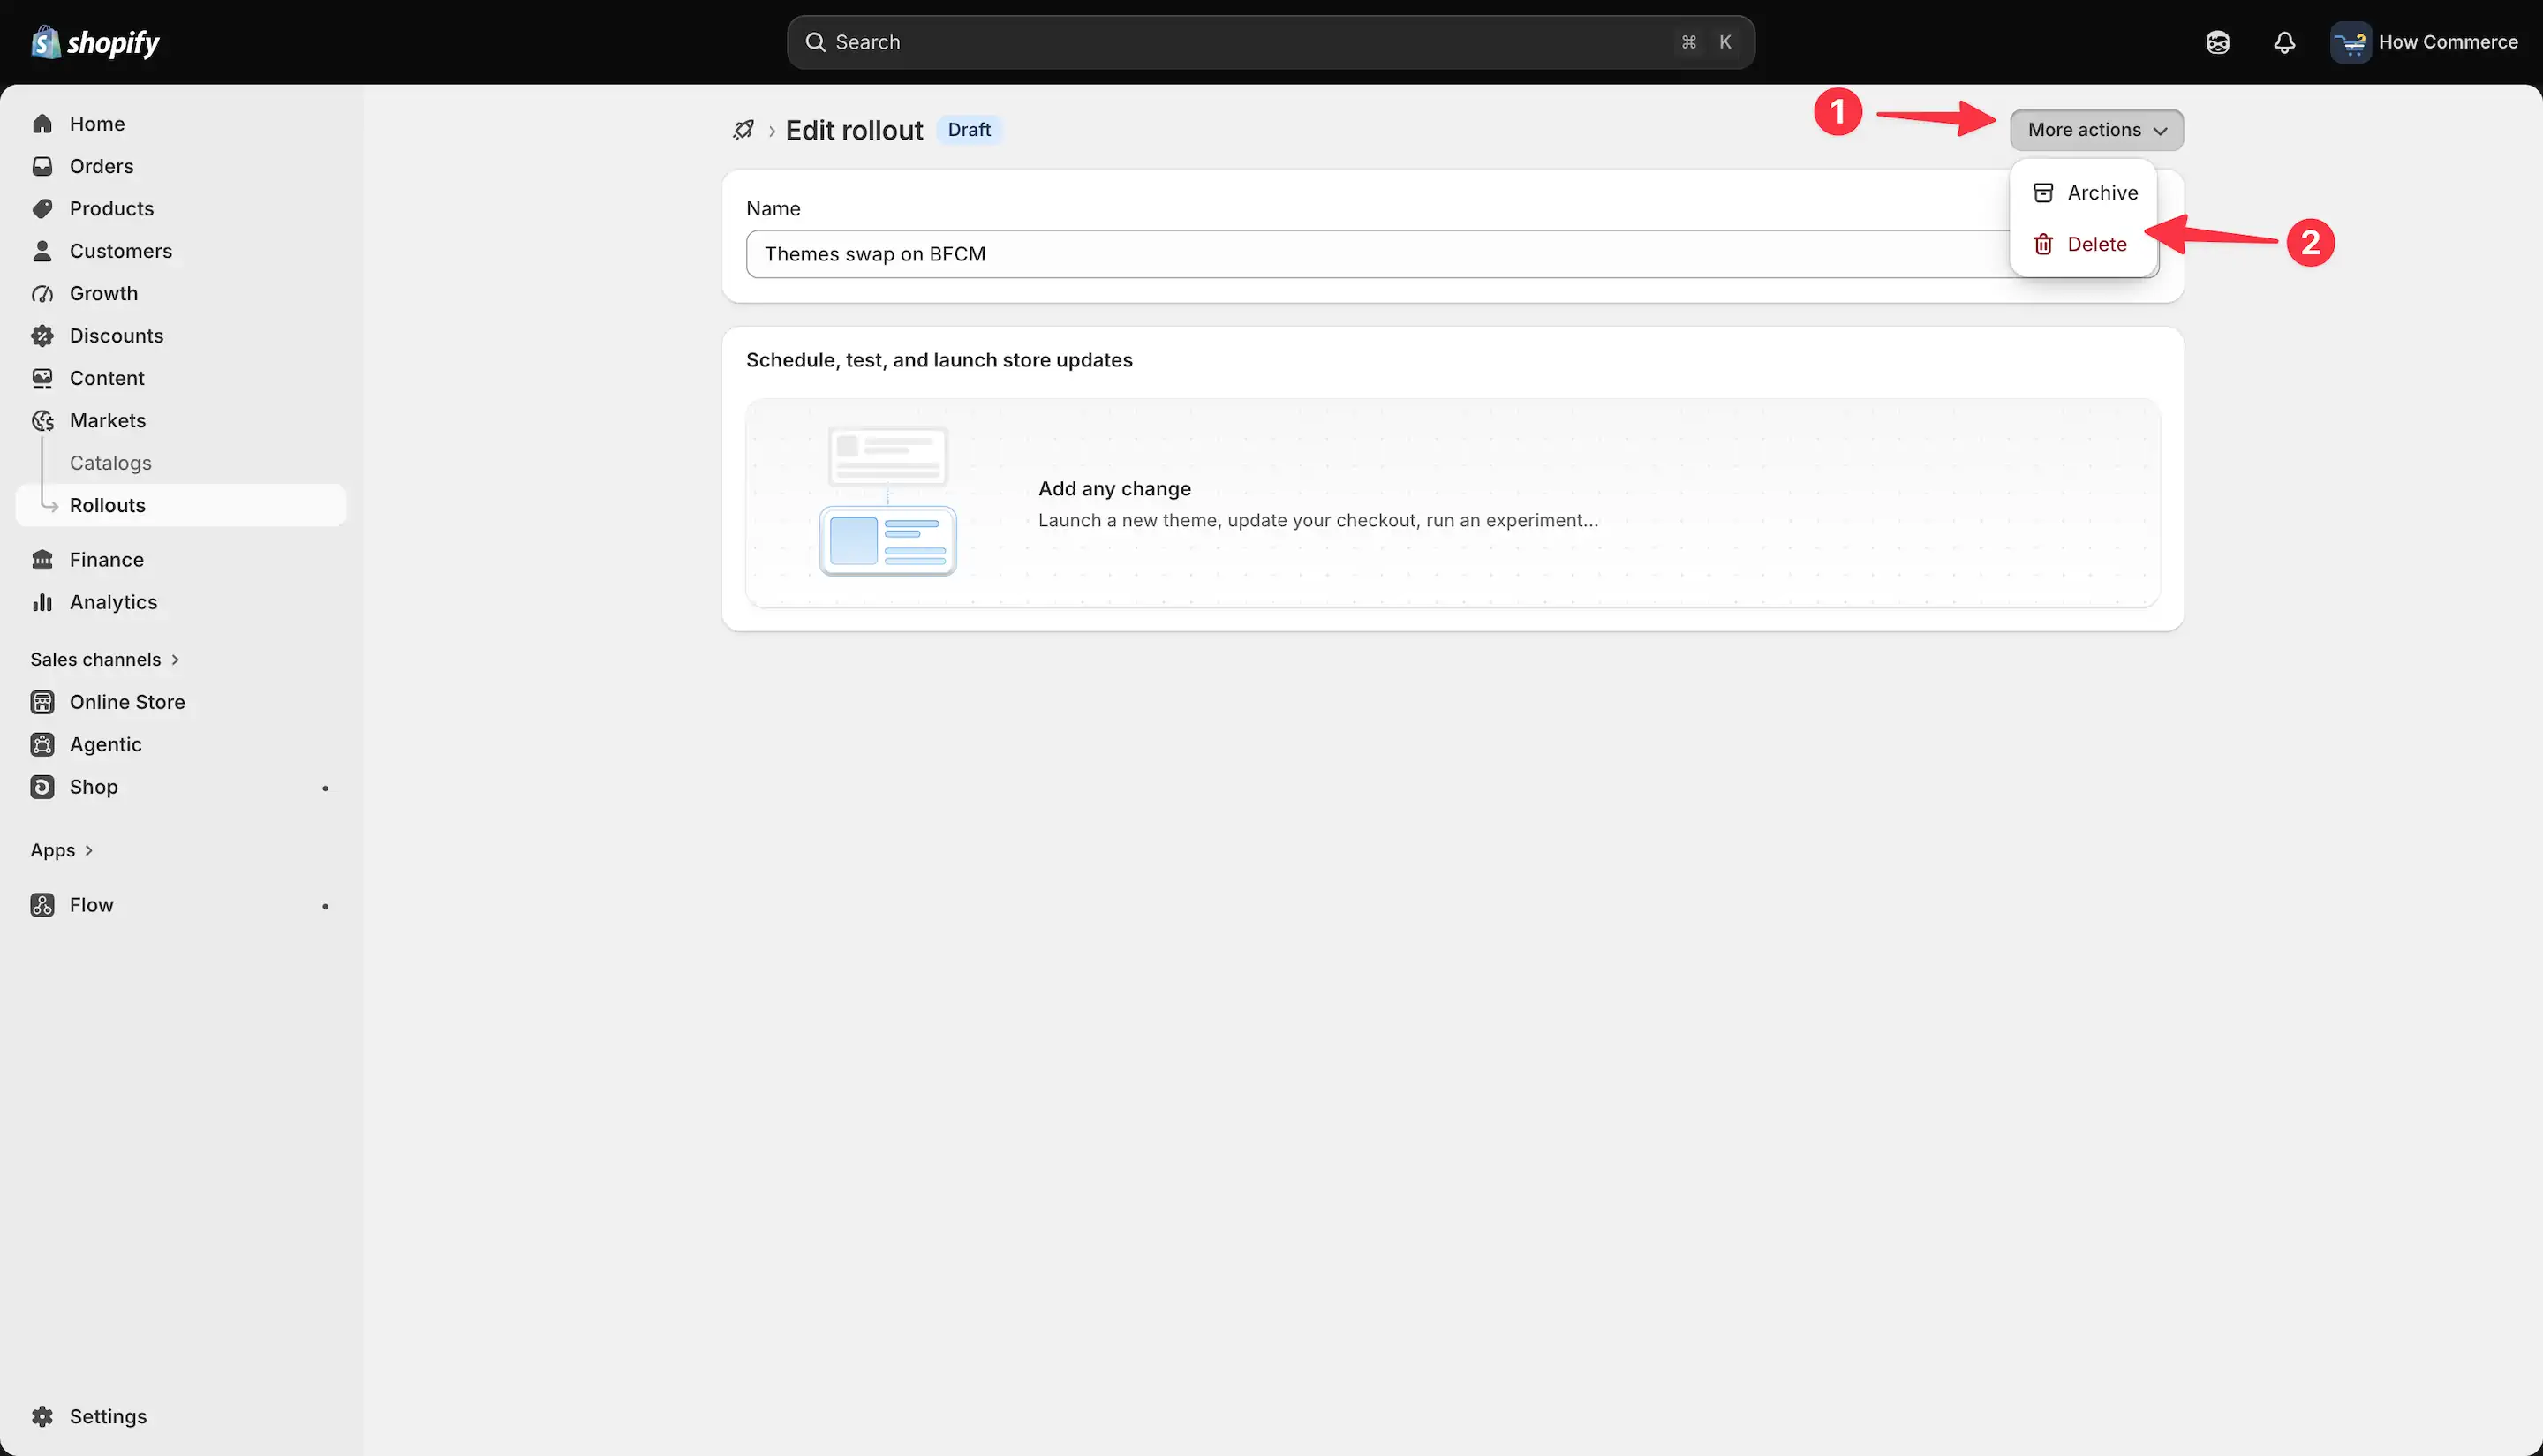Image resolution: width=2543 pixels, height=1456 pixels.
Task: Click the Archive box icon in menu
Action: point(2043,193)
